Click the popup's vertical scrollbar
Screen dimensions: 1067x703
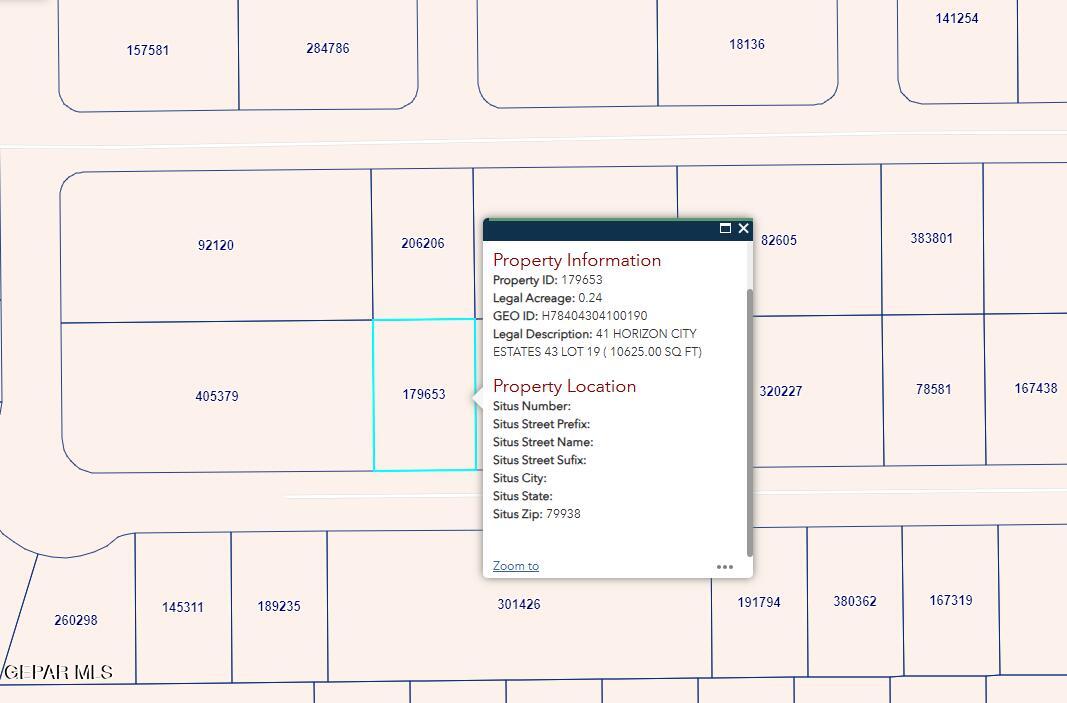(749, 420)
